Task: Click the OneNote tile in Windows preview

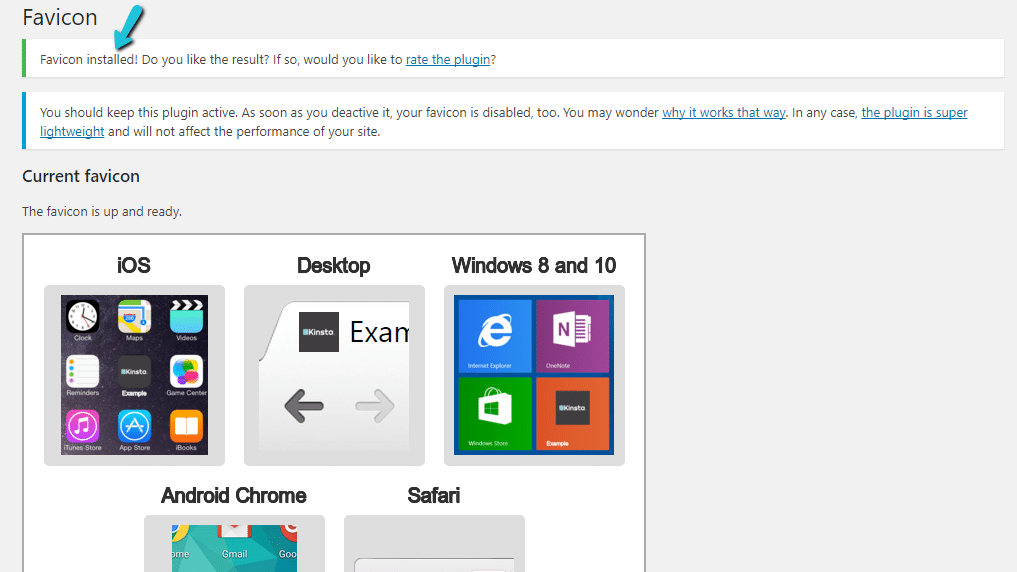Action: (x=573, y=335)
